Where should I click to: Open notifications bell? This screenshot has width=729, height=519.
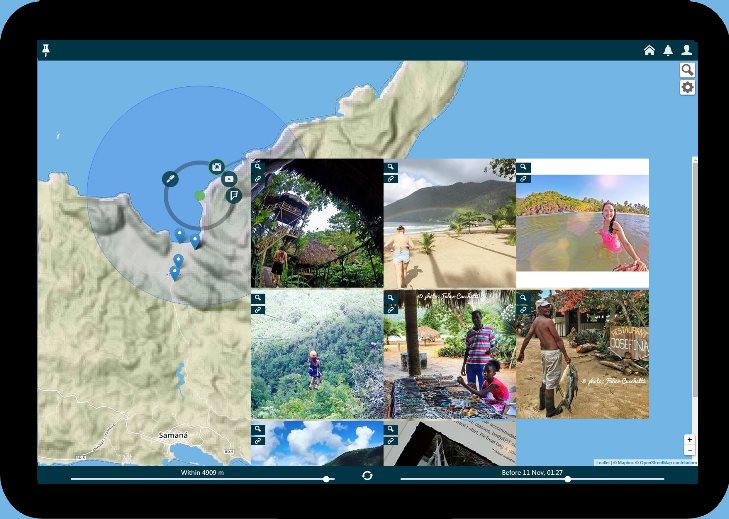pyautogui.click(x=668, y=50)
